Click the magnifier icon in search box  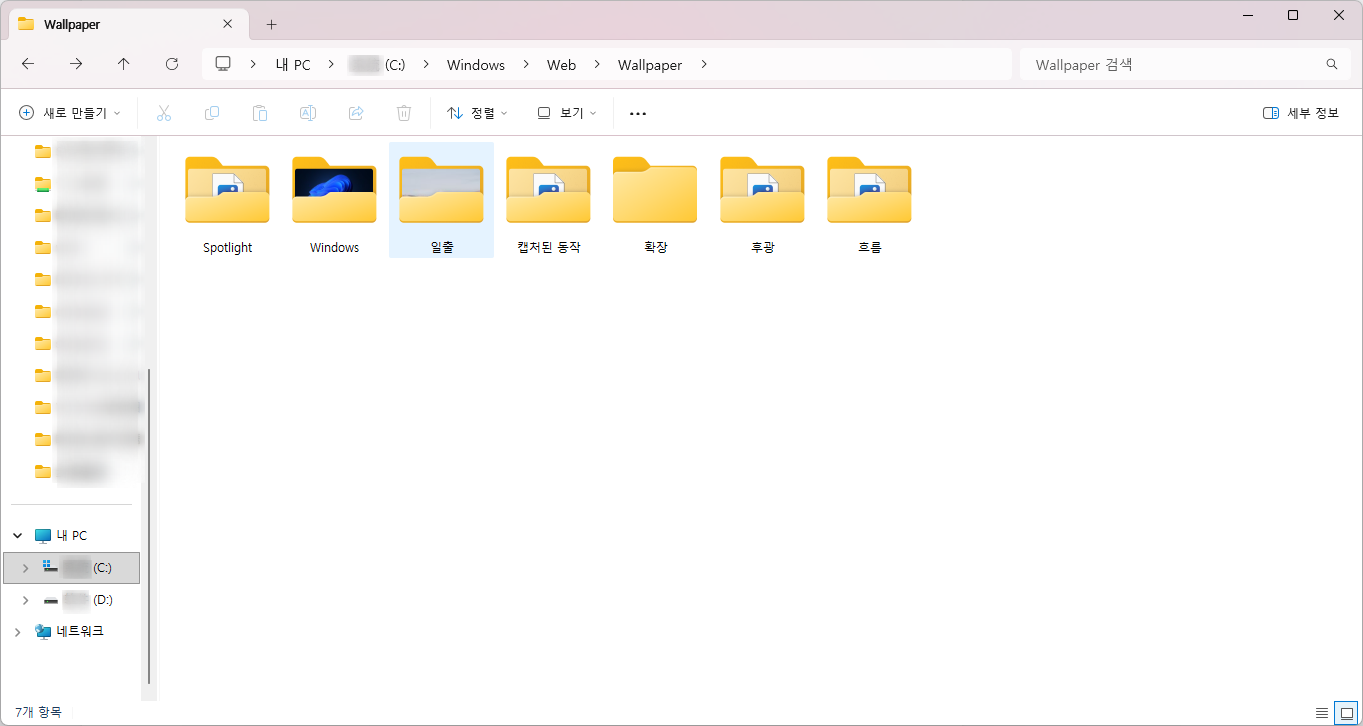coord(1332,64)
